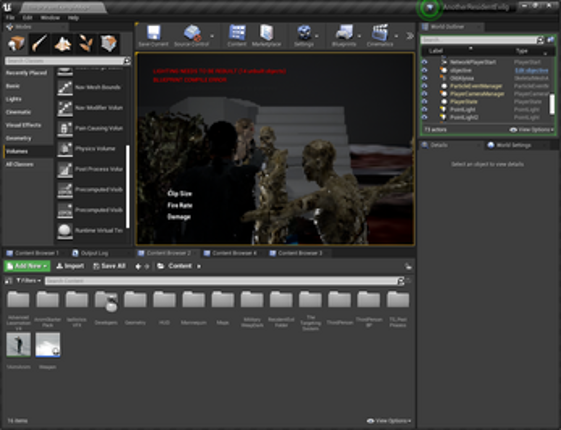Toggle visibility of ParticleEventManager actor
The width and height of the screenshot is (561, 430).
(x=424, y=86)
